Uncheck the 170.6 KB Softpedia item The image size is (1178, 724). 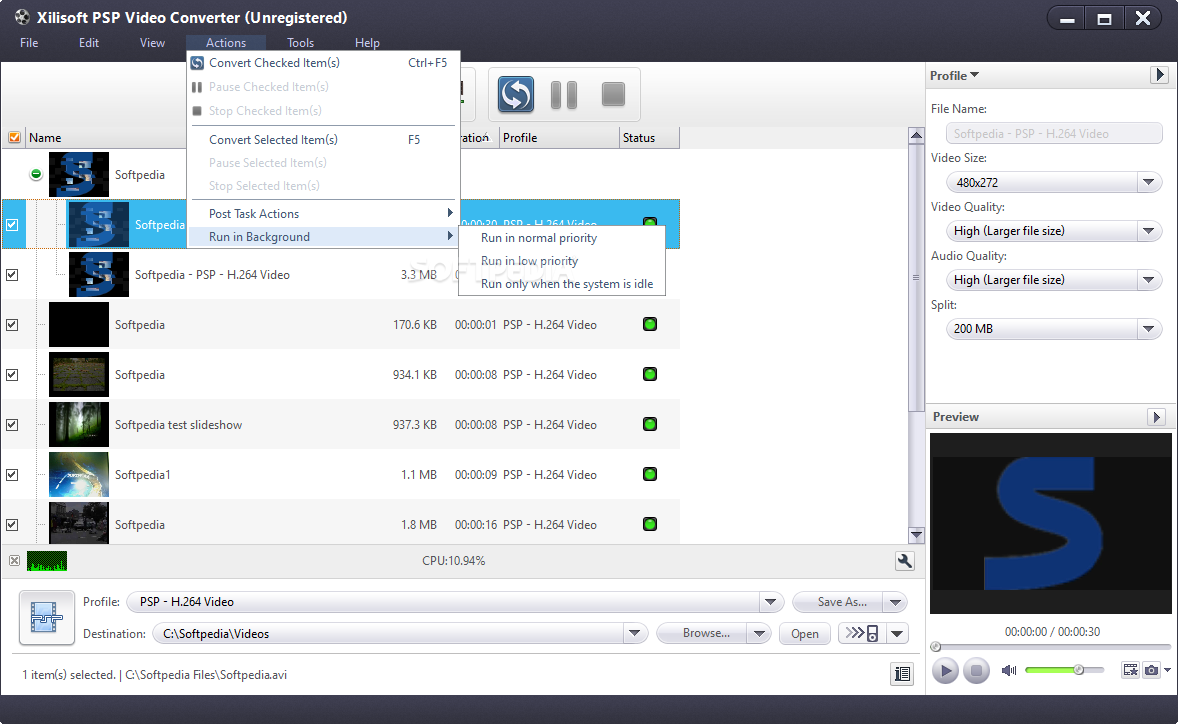[x=12, y=324]
